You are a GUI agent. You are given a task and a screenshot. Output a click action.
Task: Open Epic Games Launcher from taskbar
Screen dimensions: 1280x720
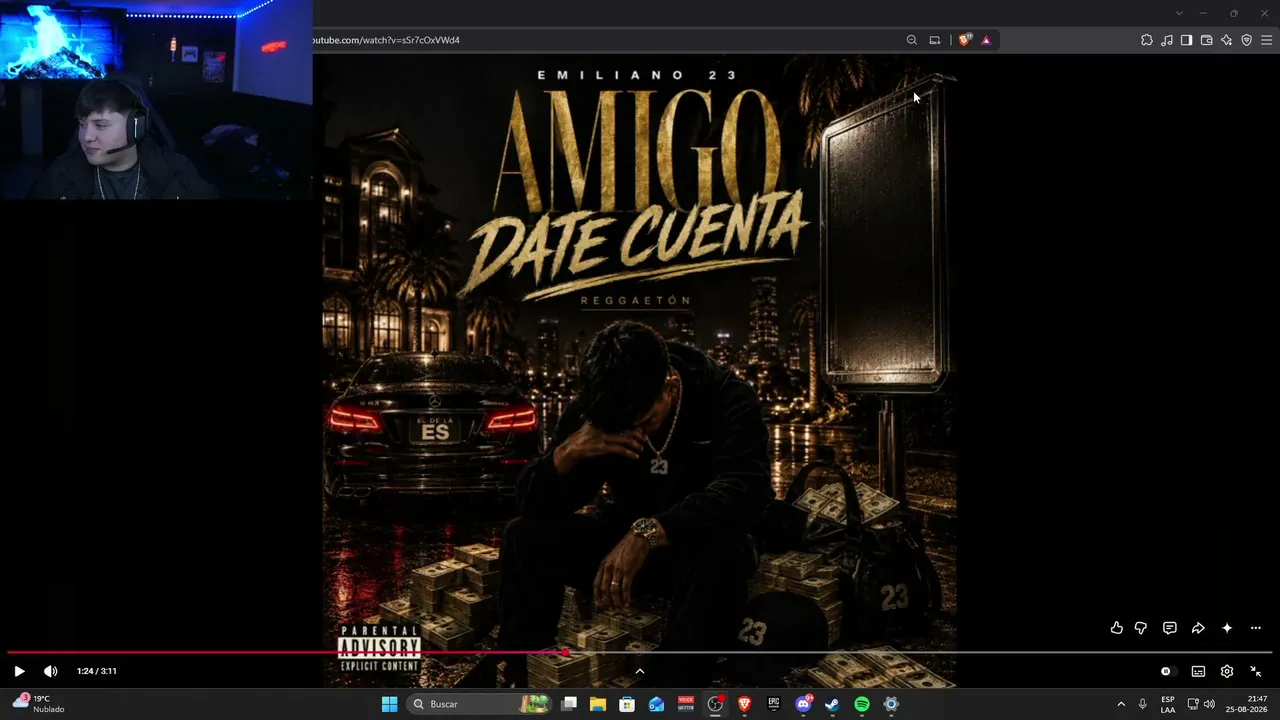click(773, 704)
